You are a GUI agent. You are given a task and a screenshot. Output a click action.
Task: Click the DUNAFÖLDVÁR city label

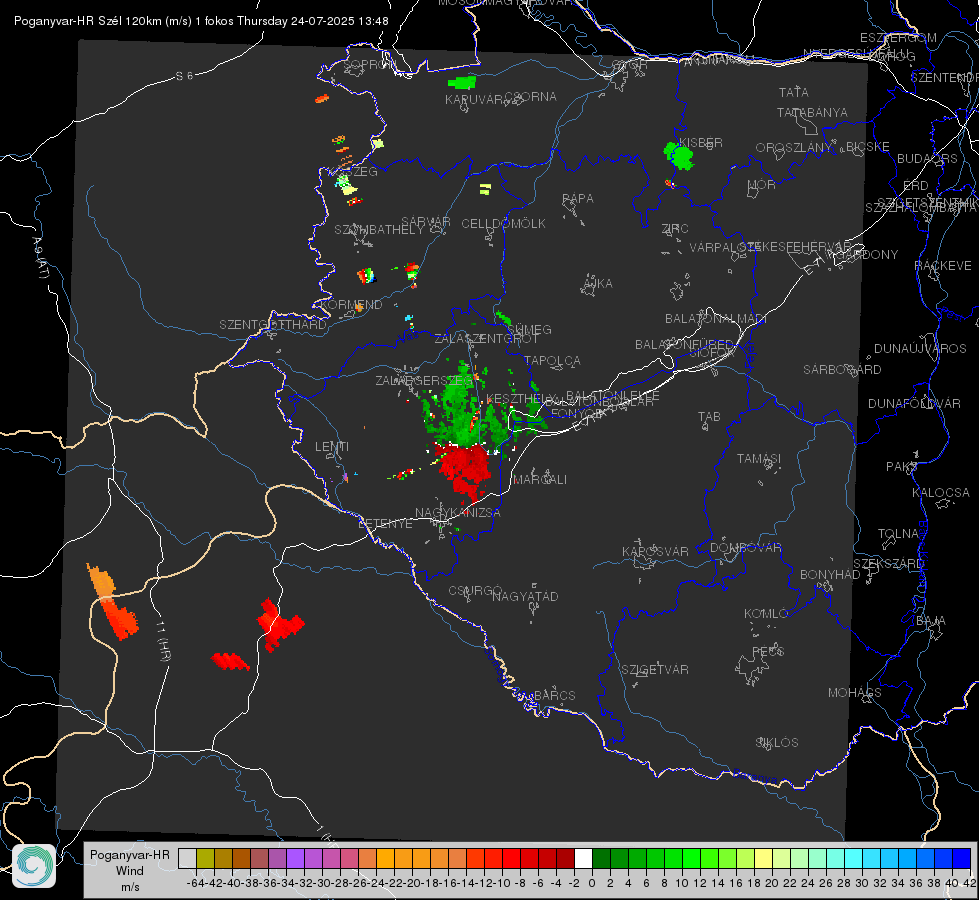point(914,403)
